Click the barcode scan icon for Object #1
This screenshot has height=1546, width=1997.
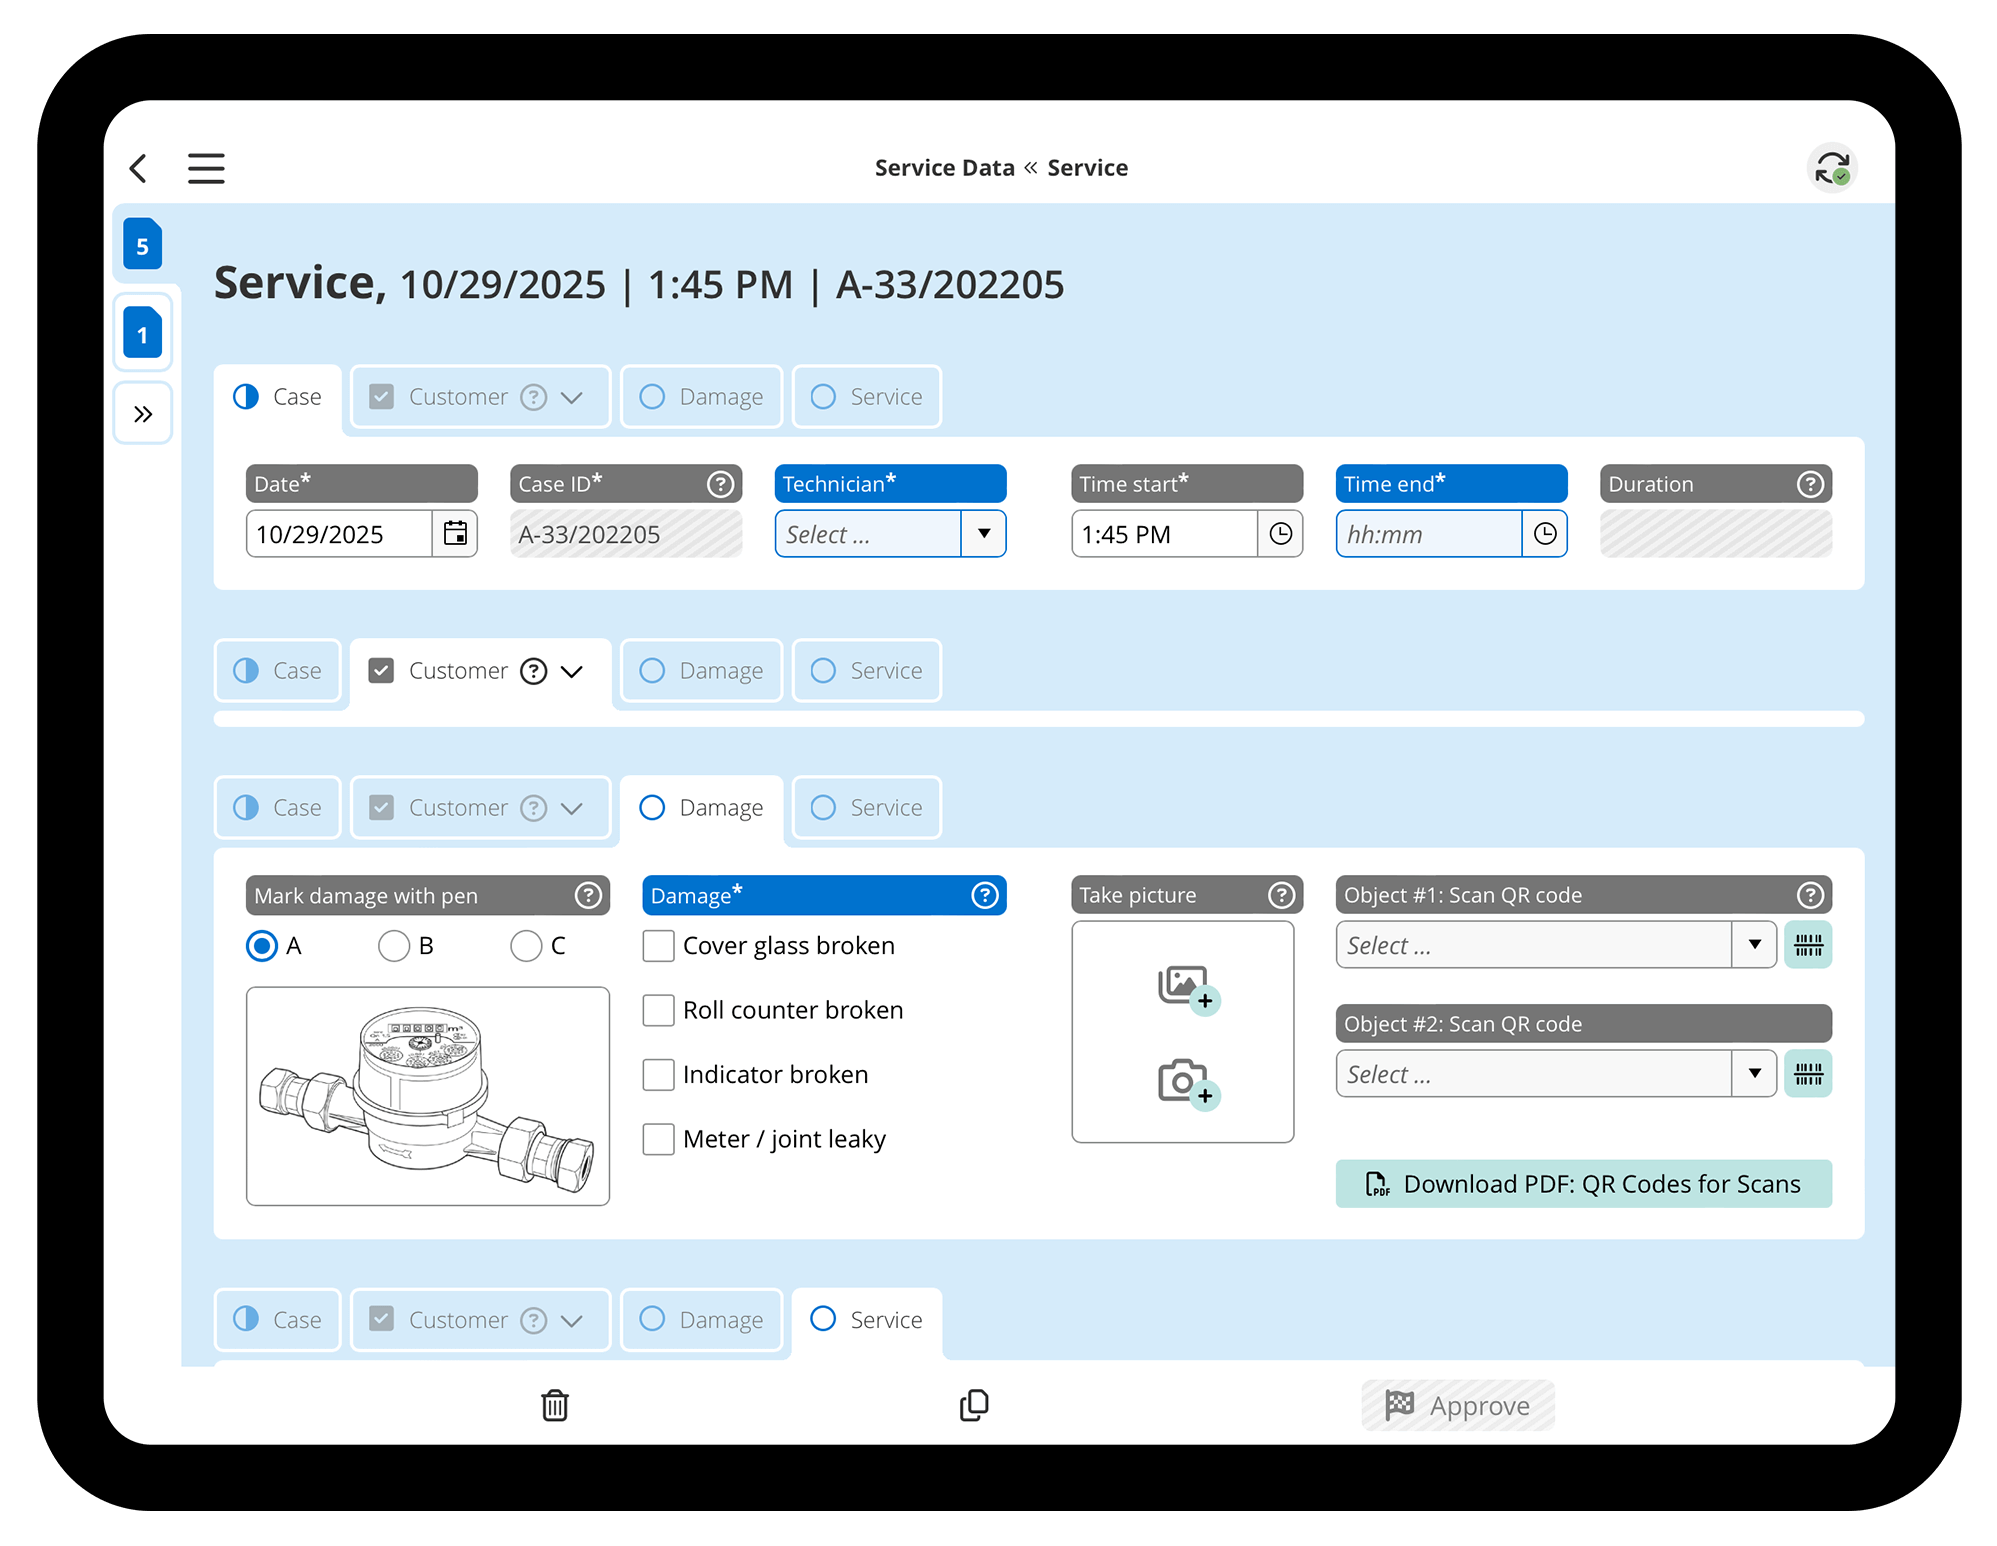[1808, 944]
